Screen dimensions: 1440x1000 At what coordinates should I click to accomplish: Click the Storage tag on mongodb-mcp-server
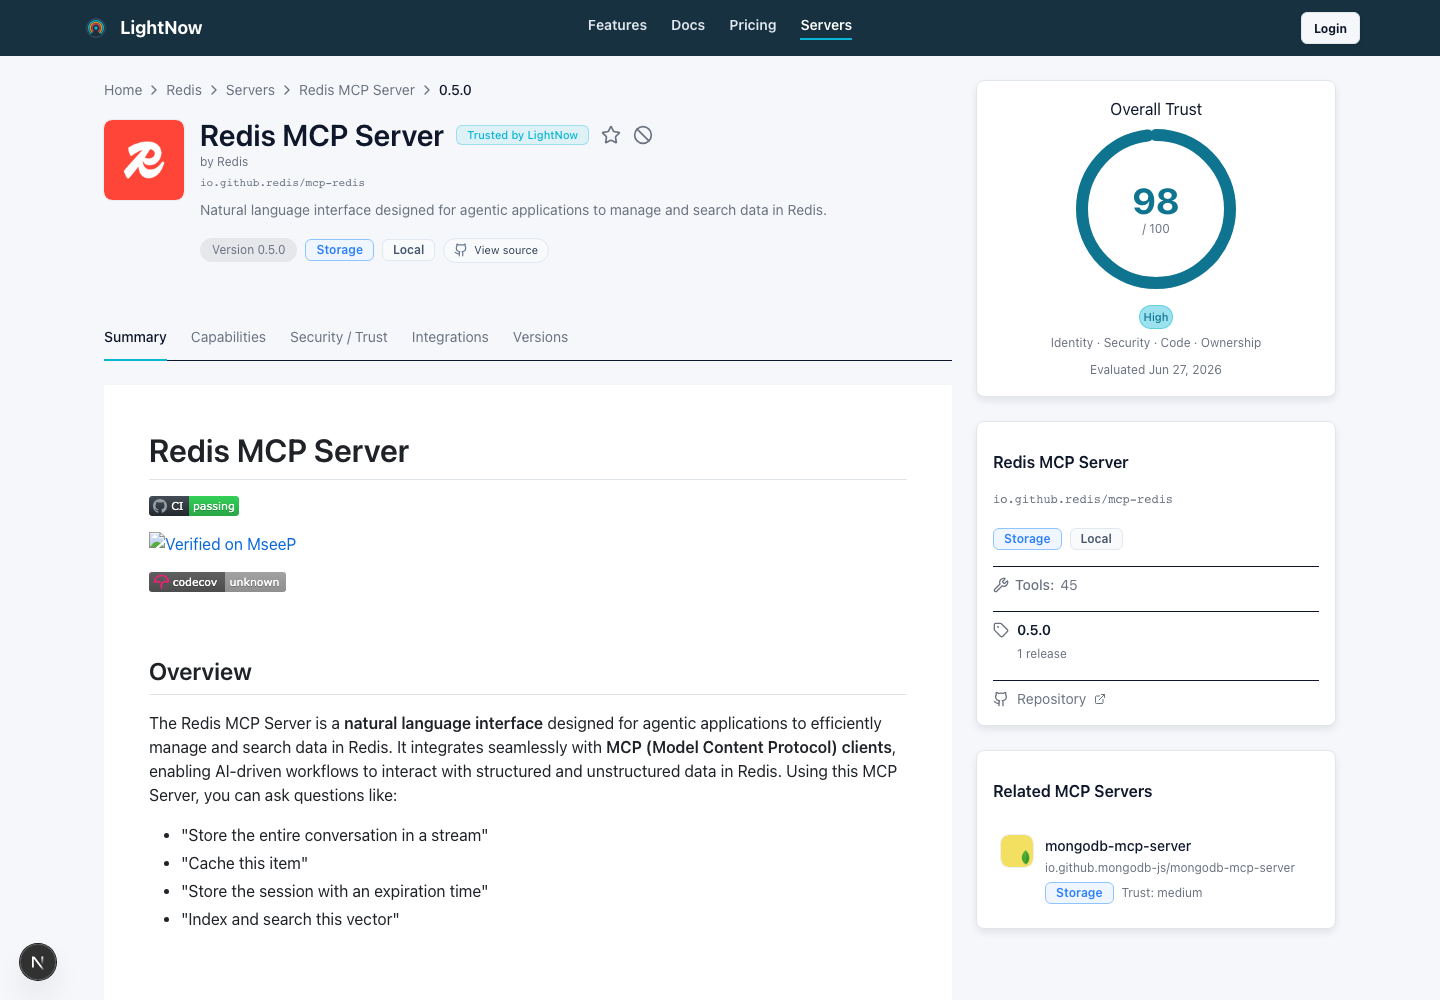point(1079,893)
